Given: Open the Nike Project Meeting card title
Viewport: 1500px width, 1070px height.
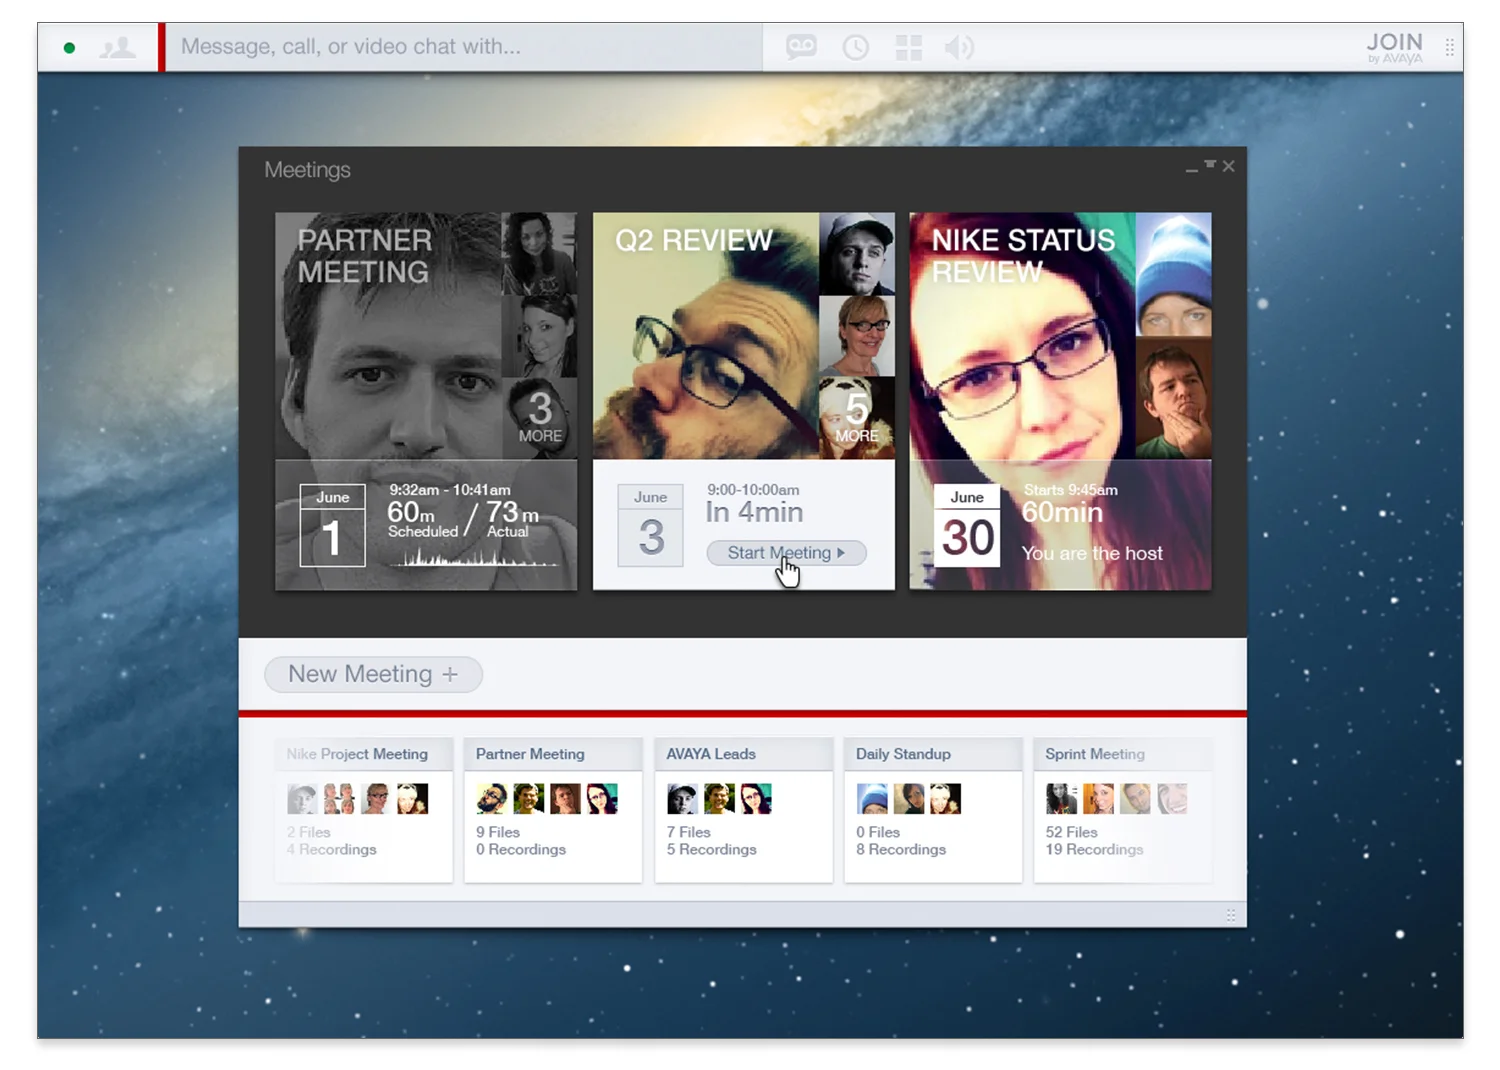Looking at the screenshot, I should (357, 754).
